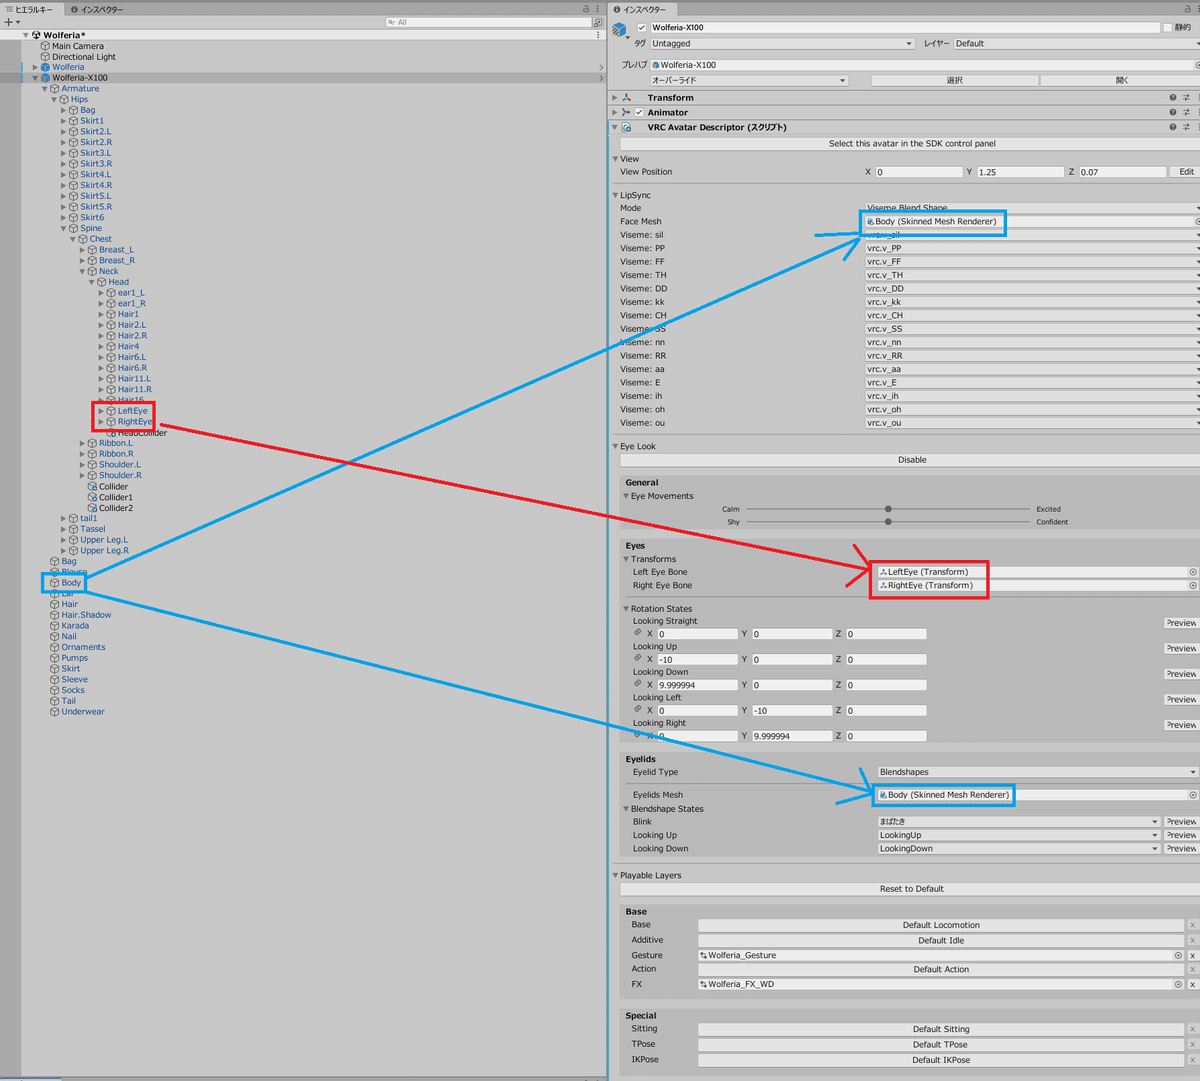
Task: Lock the inspector panel
Action: pos(1186,9)
